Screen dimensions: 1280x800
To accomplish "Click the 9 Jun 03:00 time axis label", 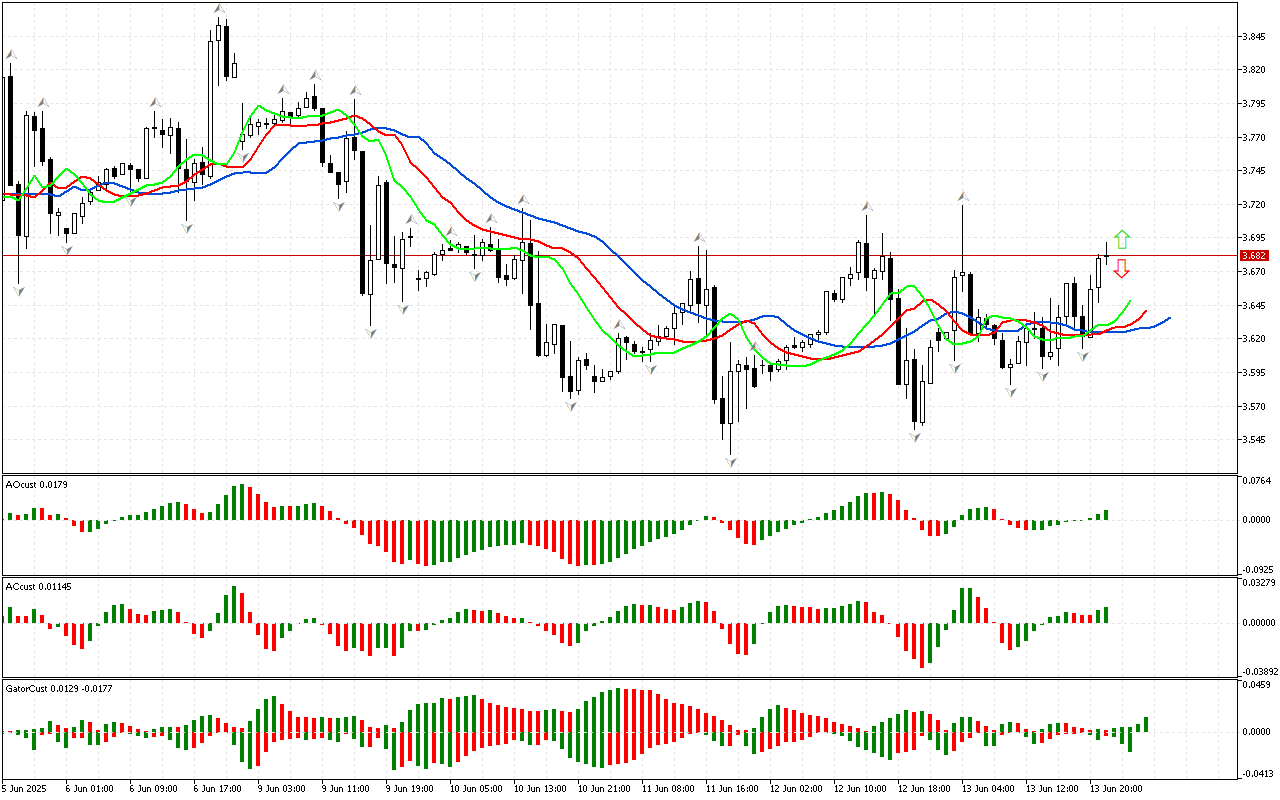I will [279, 789].
